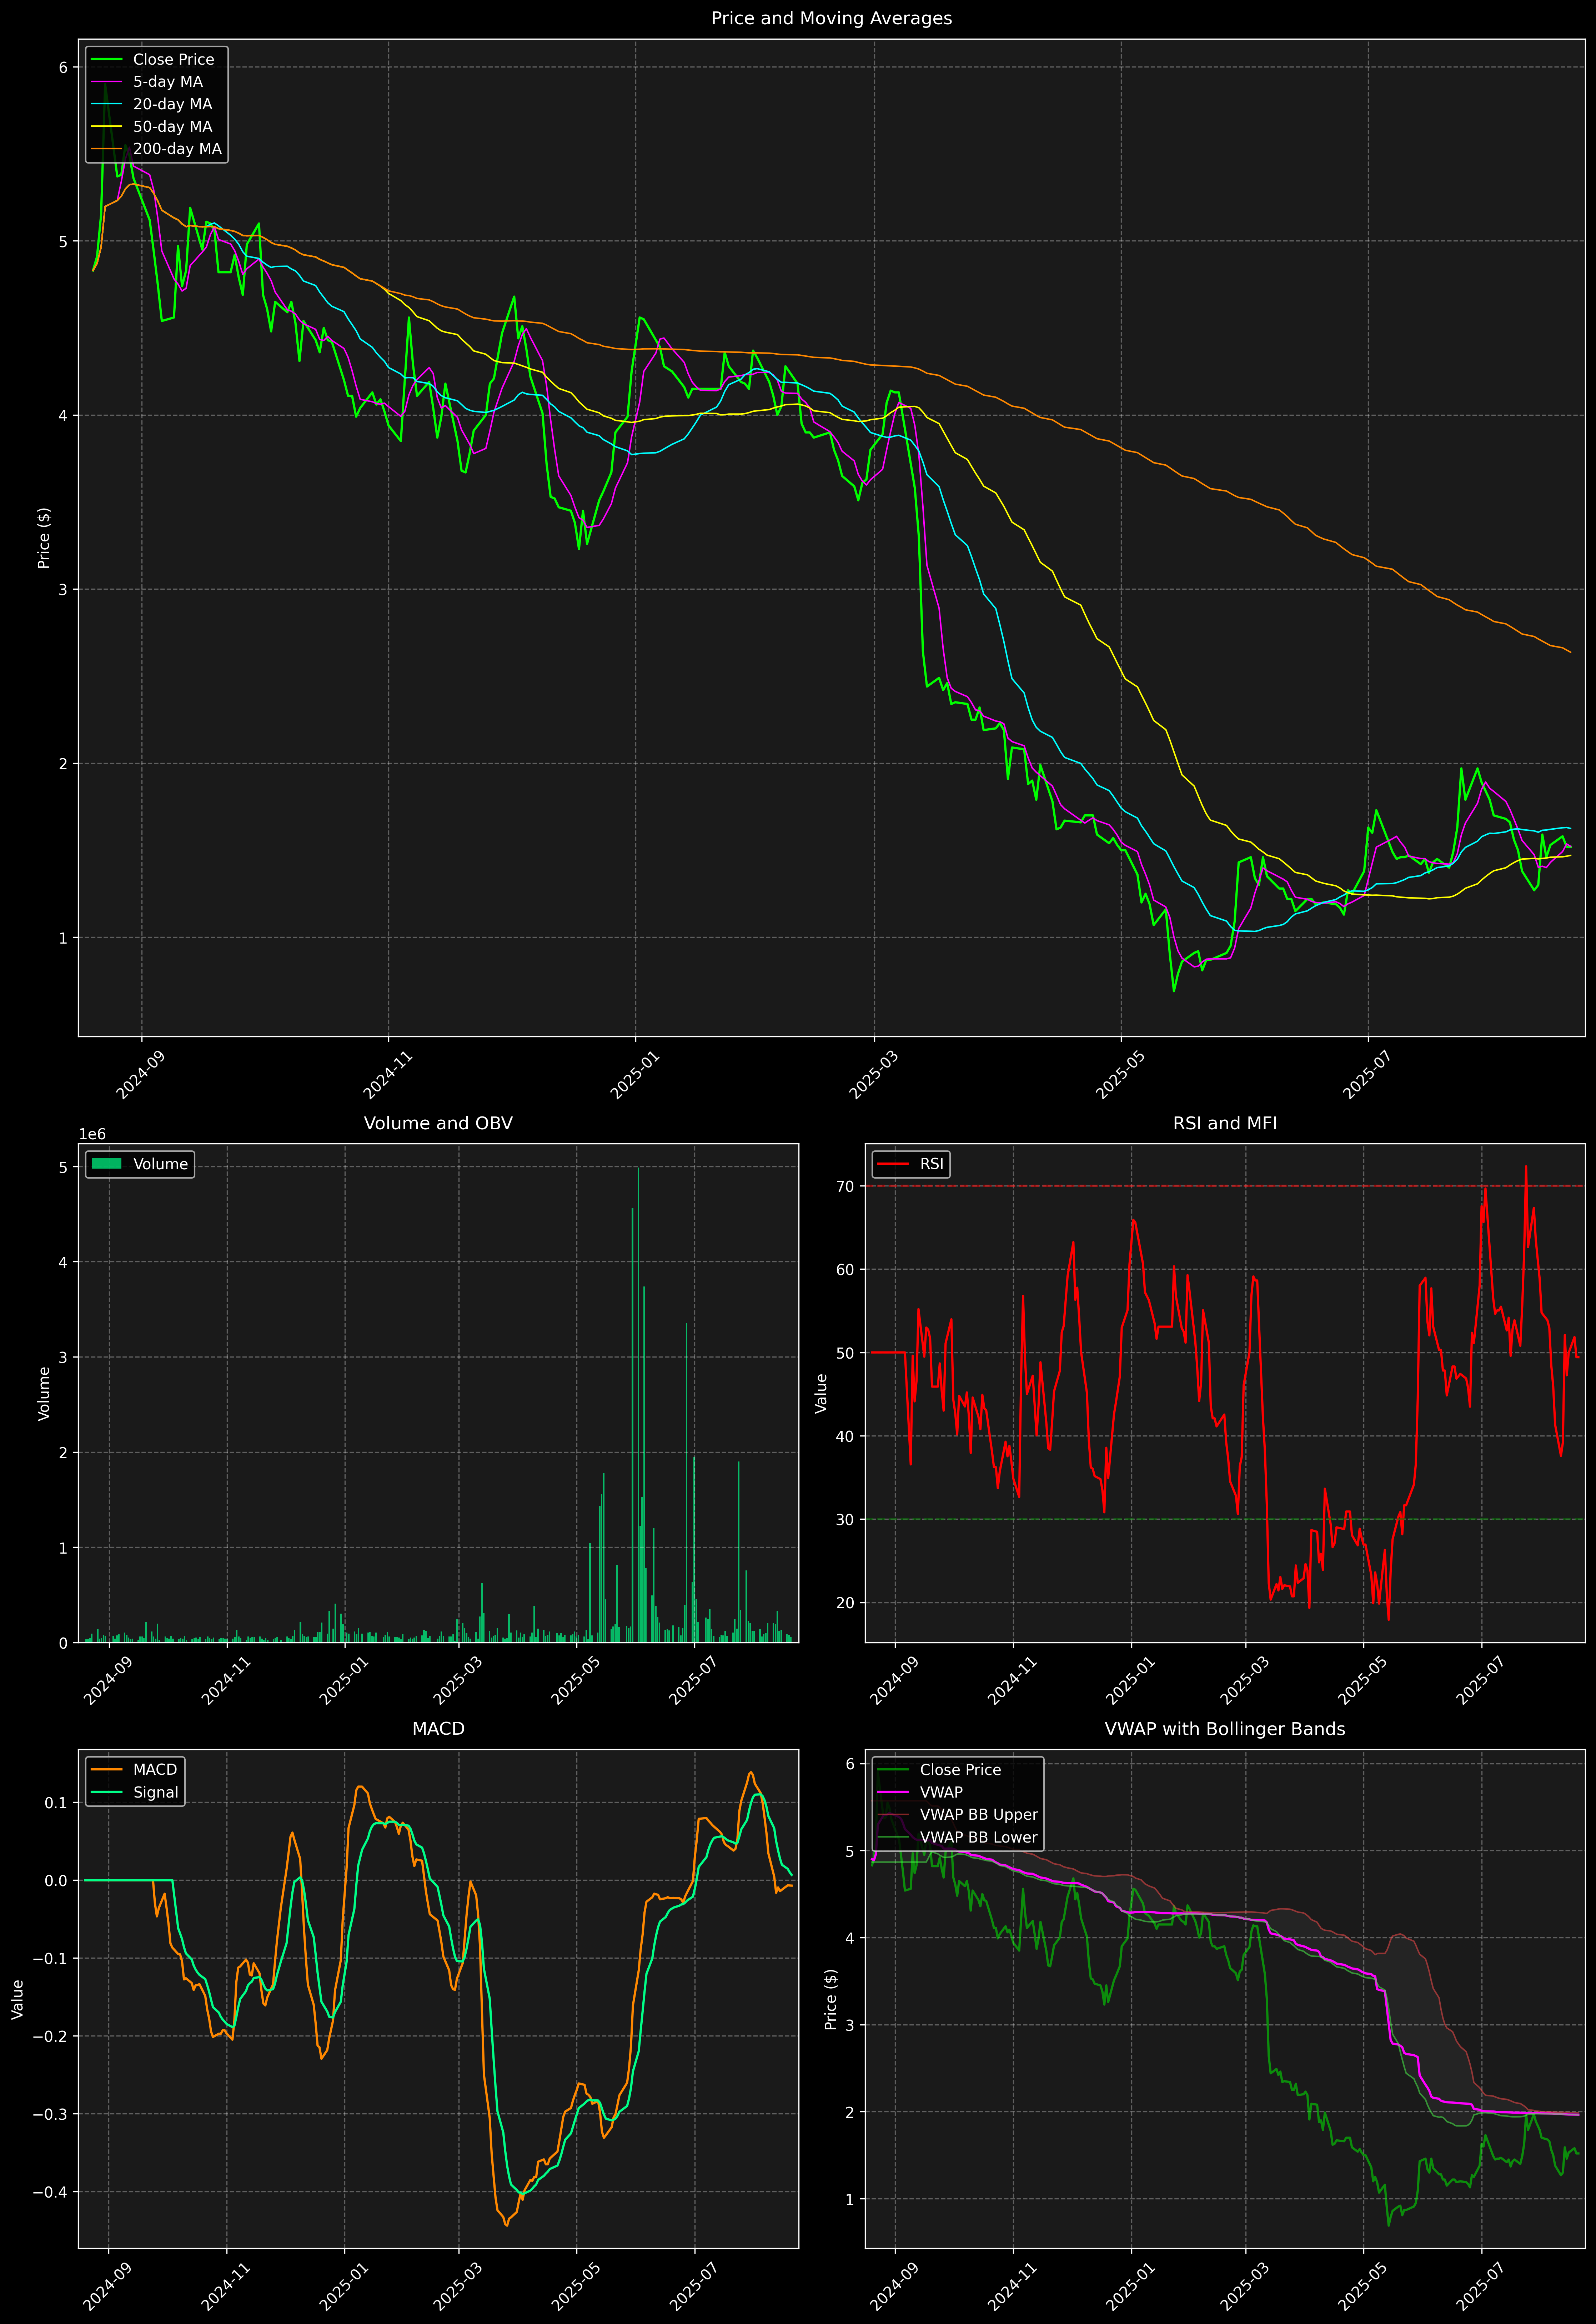Click the green Volume legend swatch
This screenshot has width=1596, height=2324.
[x=106, y=1164]
